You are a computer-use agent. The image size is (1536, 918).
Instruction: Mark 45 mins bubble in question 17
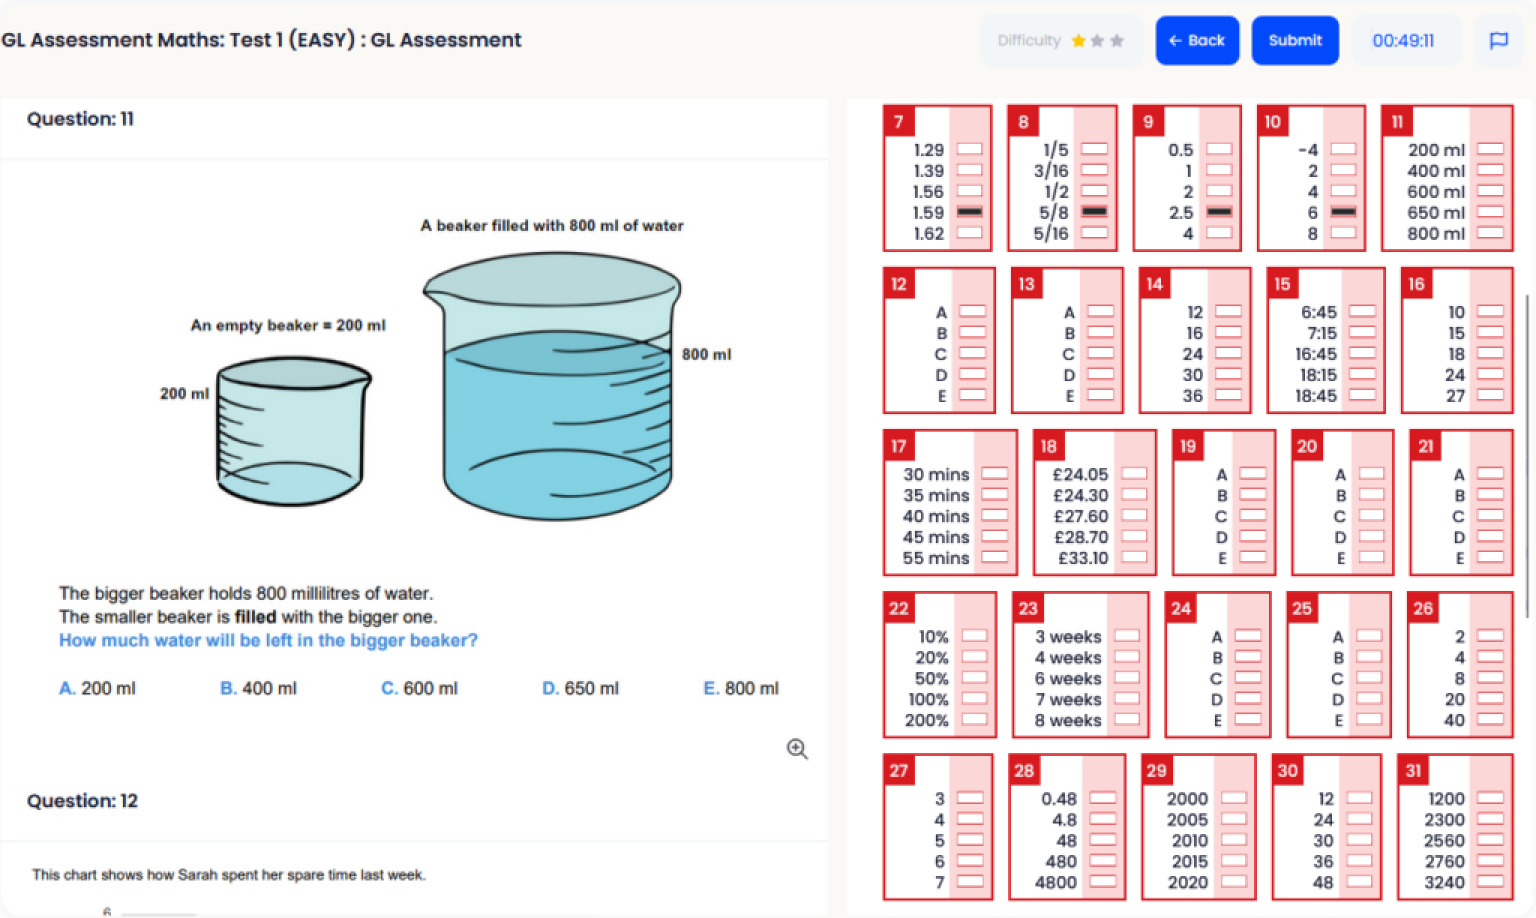pos(994,536)
